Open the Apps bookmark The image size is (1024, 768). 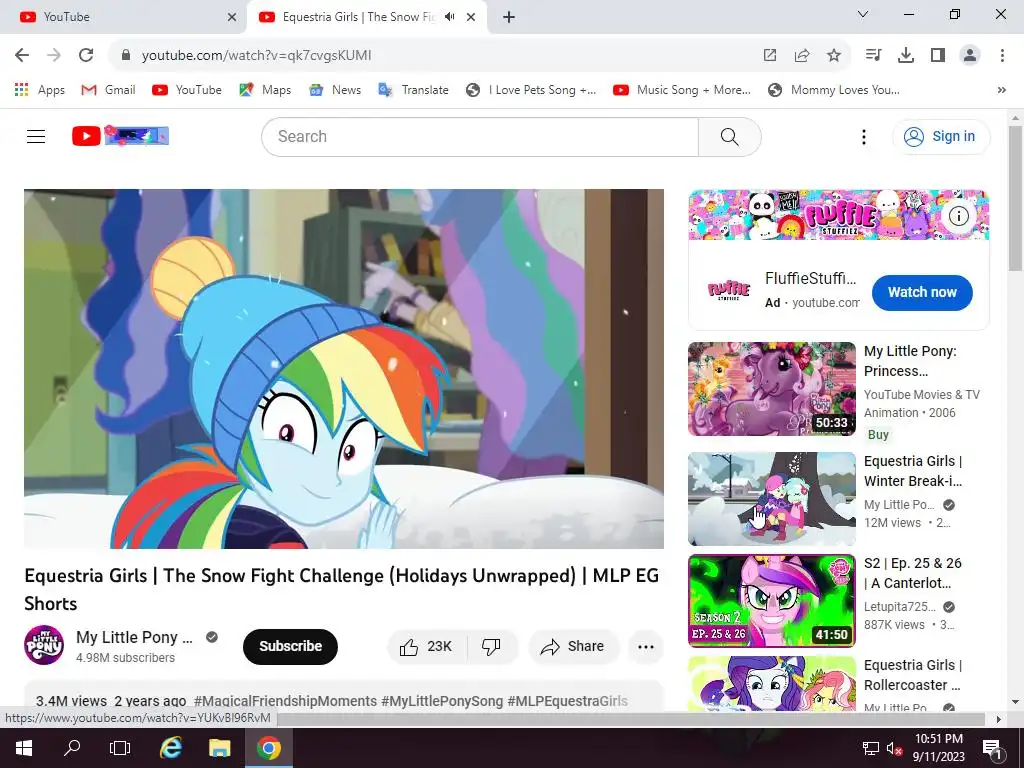tap(40, 90)
